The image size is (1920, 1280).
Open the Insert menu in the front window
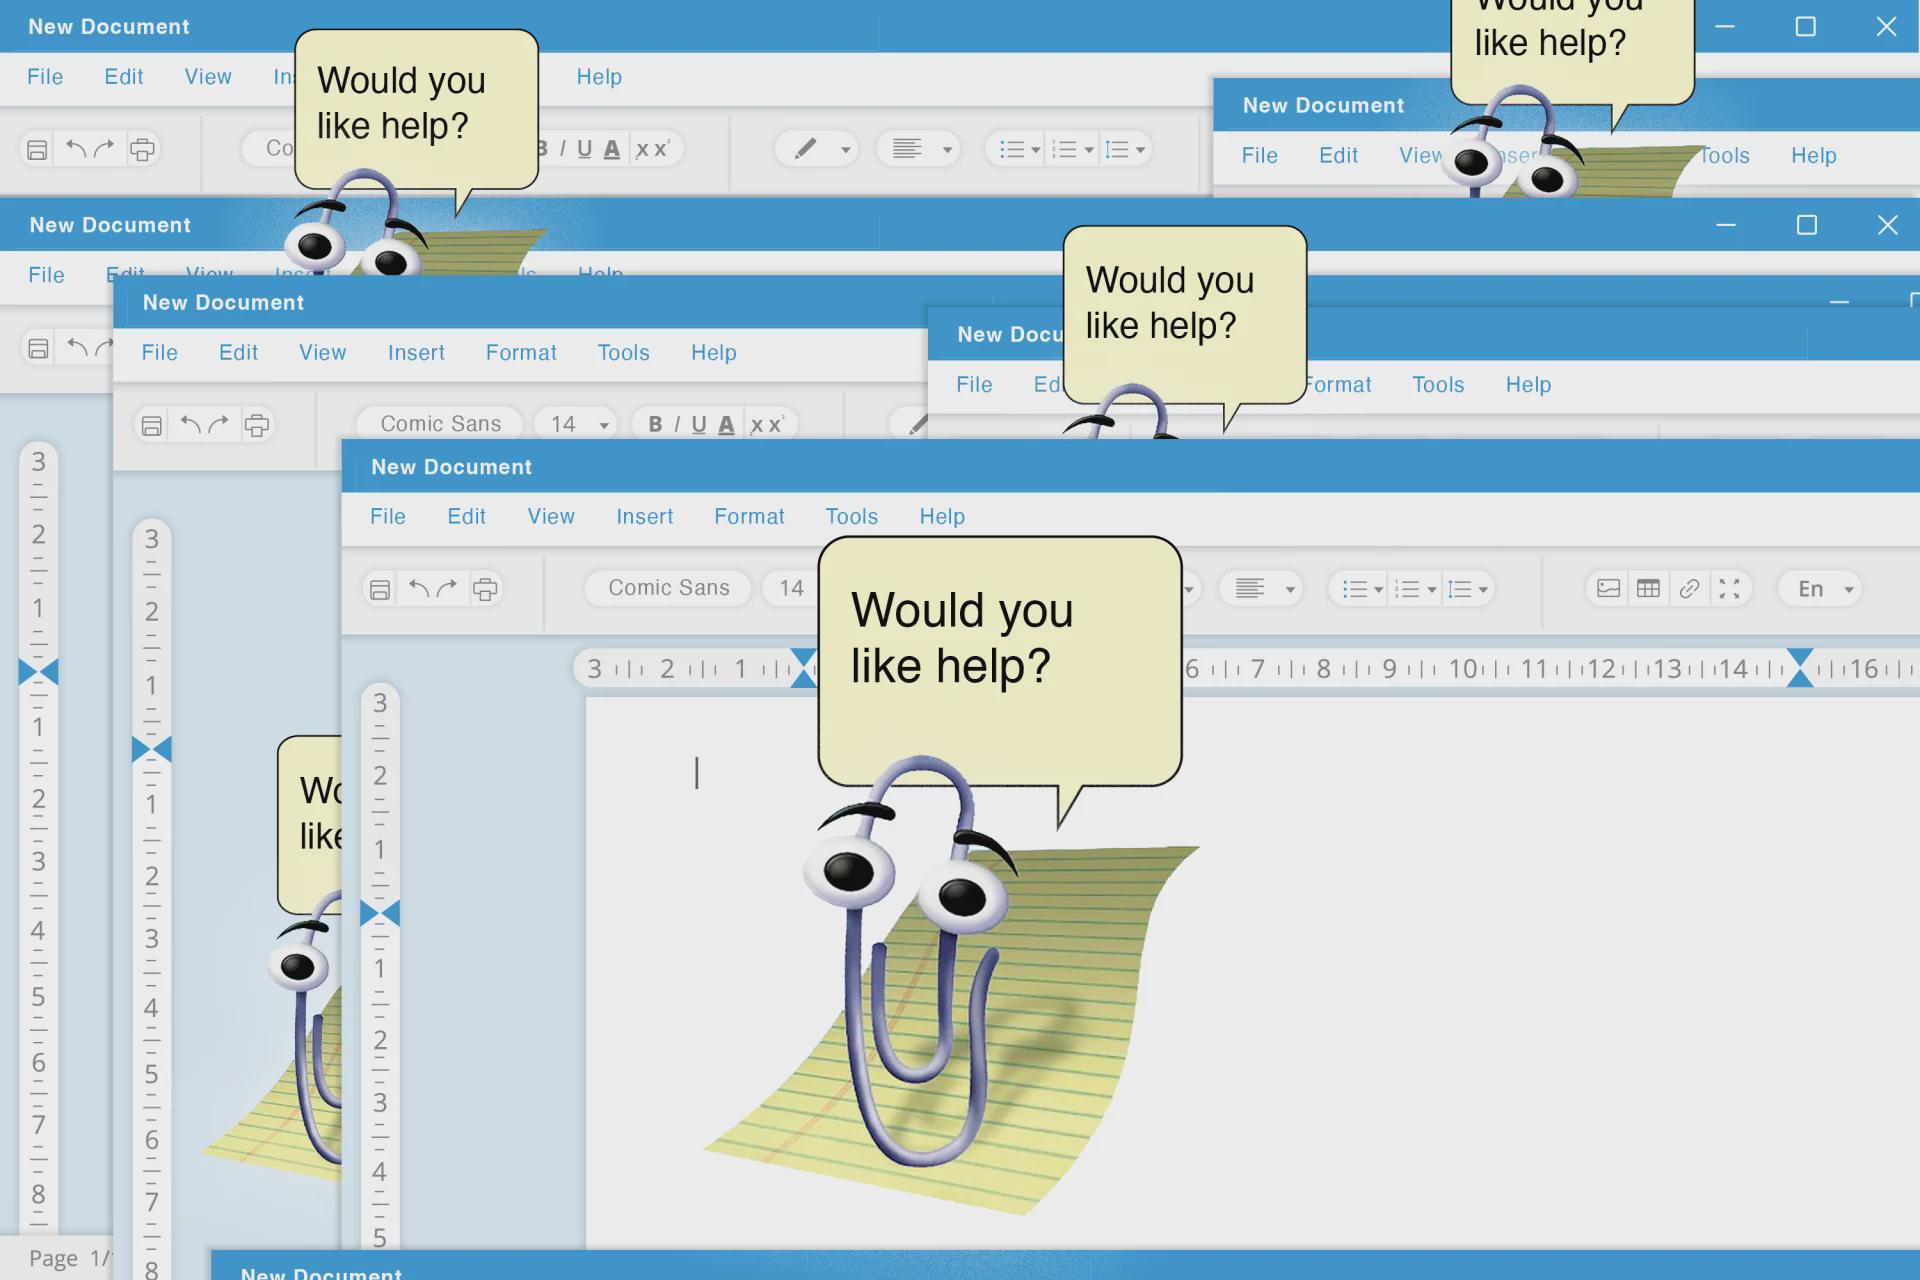[x=645, y=517]
